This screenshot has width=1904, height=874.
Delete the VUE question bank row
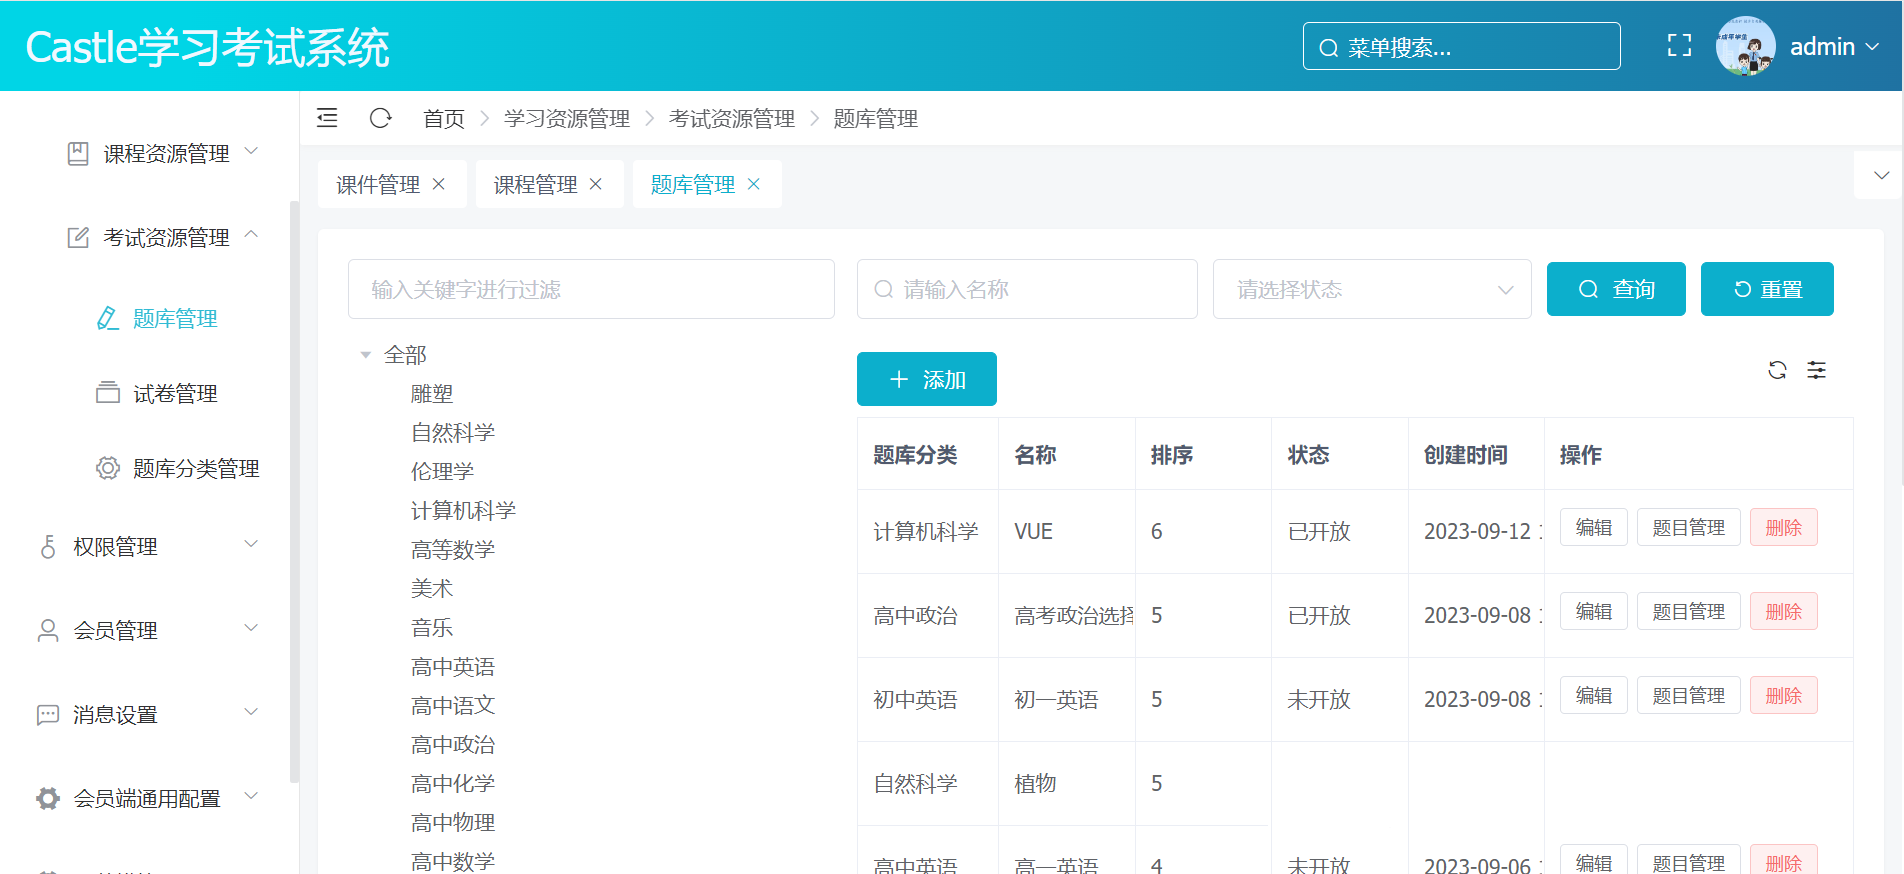coord(1783,527)
